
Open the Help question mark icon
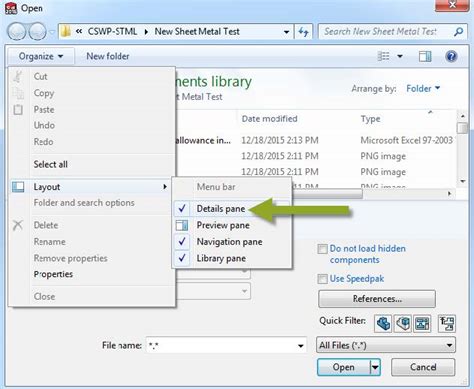[x=451, y=56]
